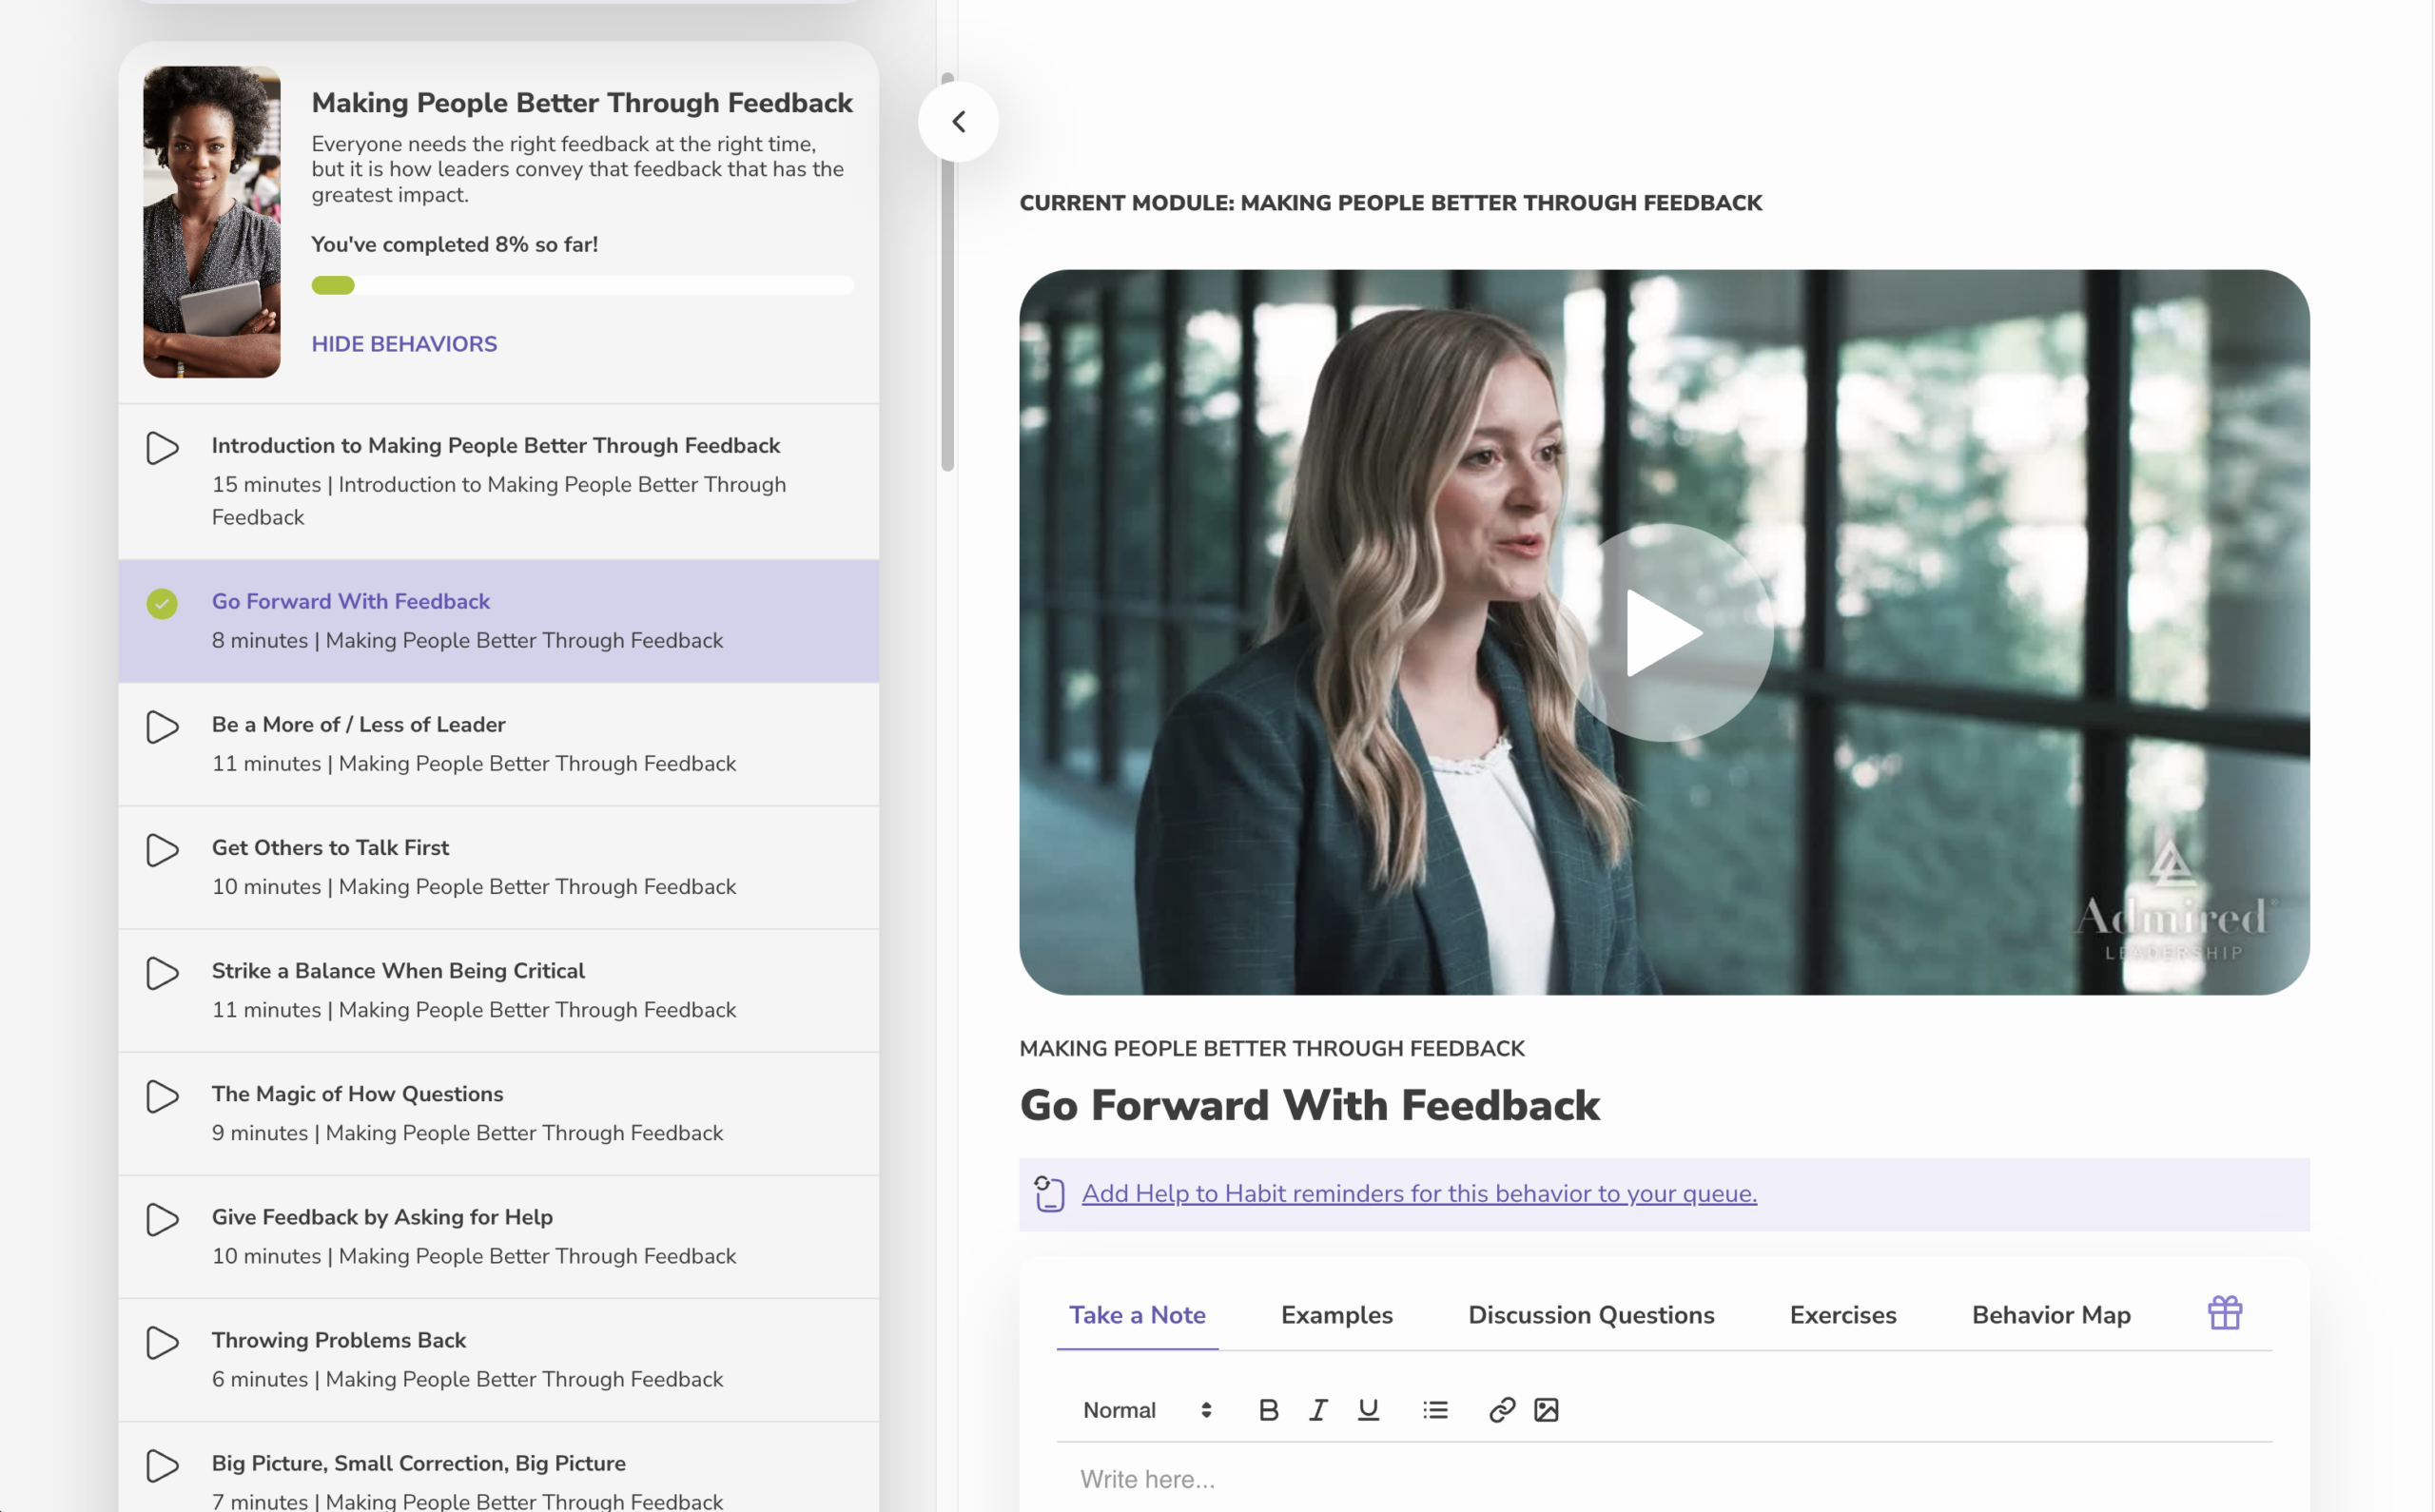Collapse the sidebar with the back chevron
Viewport: 2435px width, 1512px height.
[x=958, y=122]
